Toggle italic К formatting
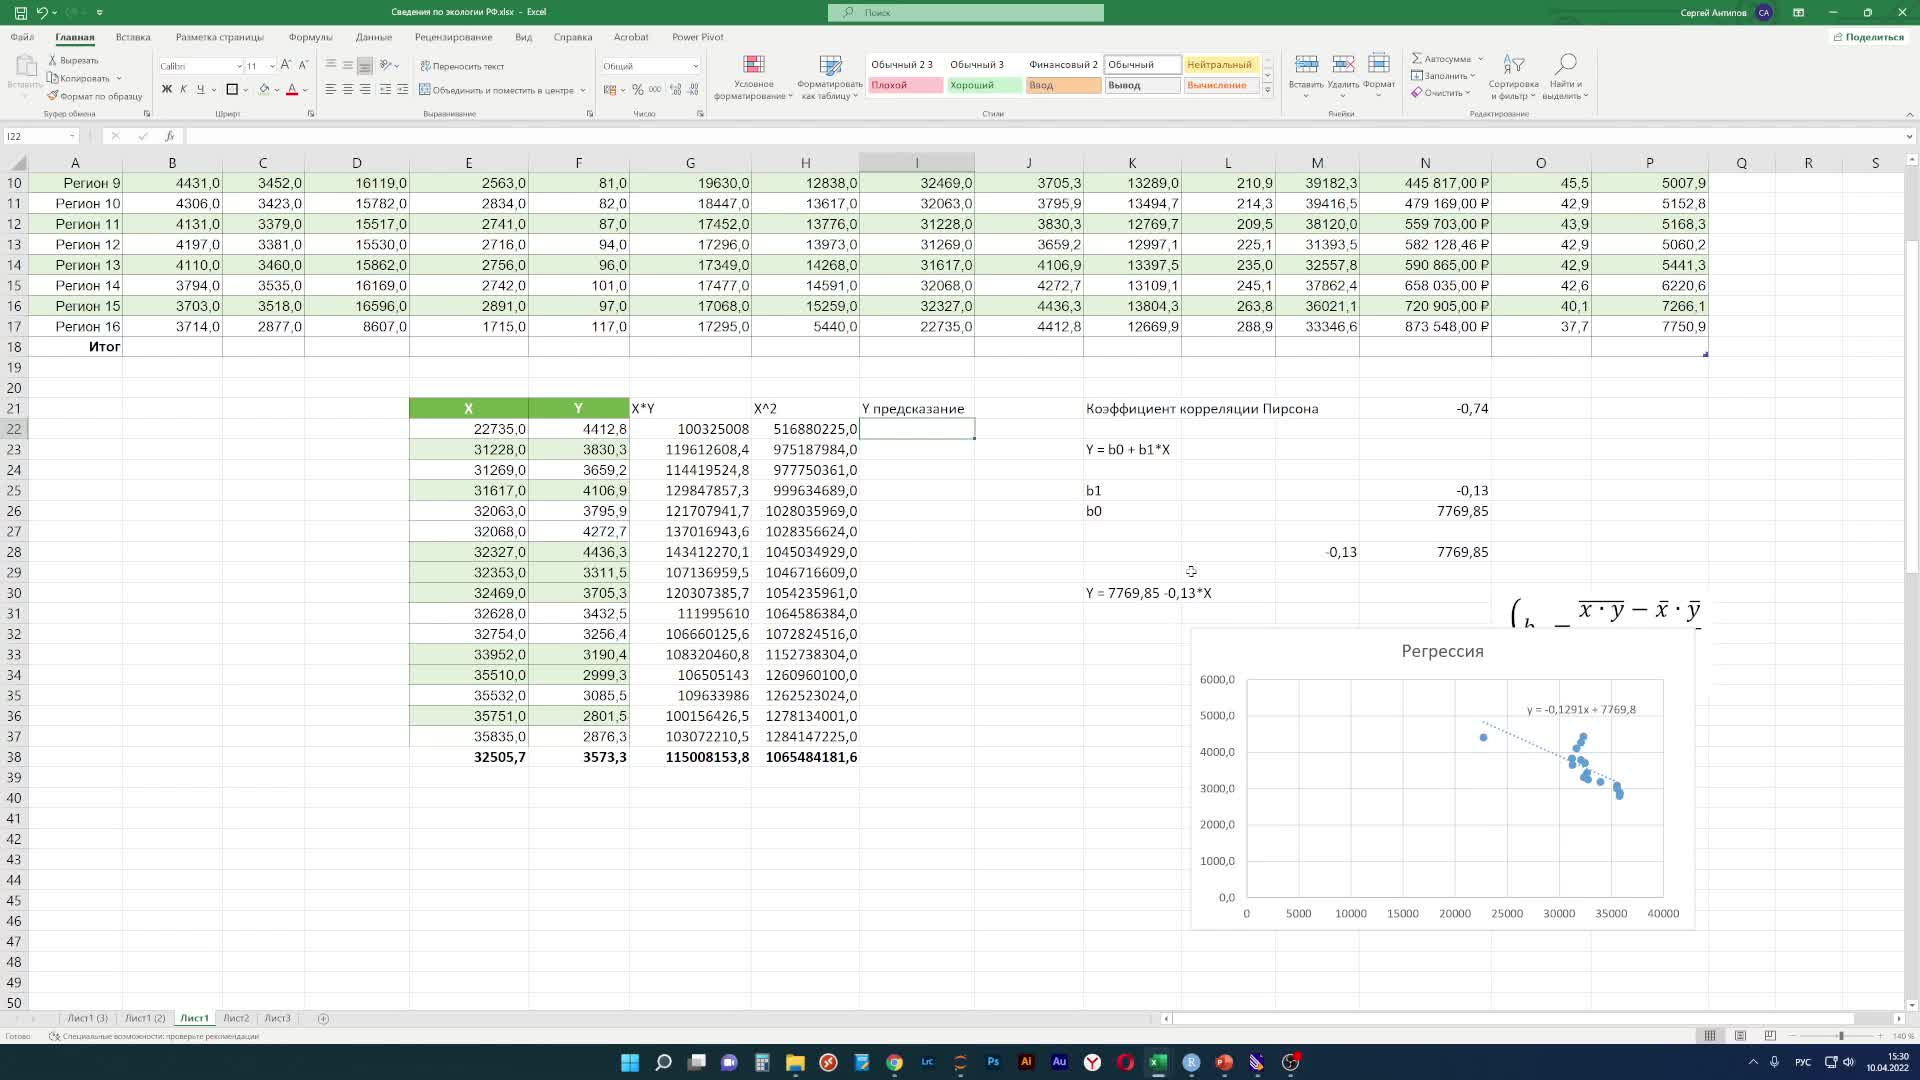1920x1080 pixels. (183, 89)
